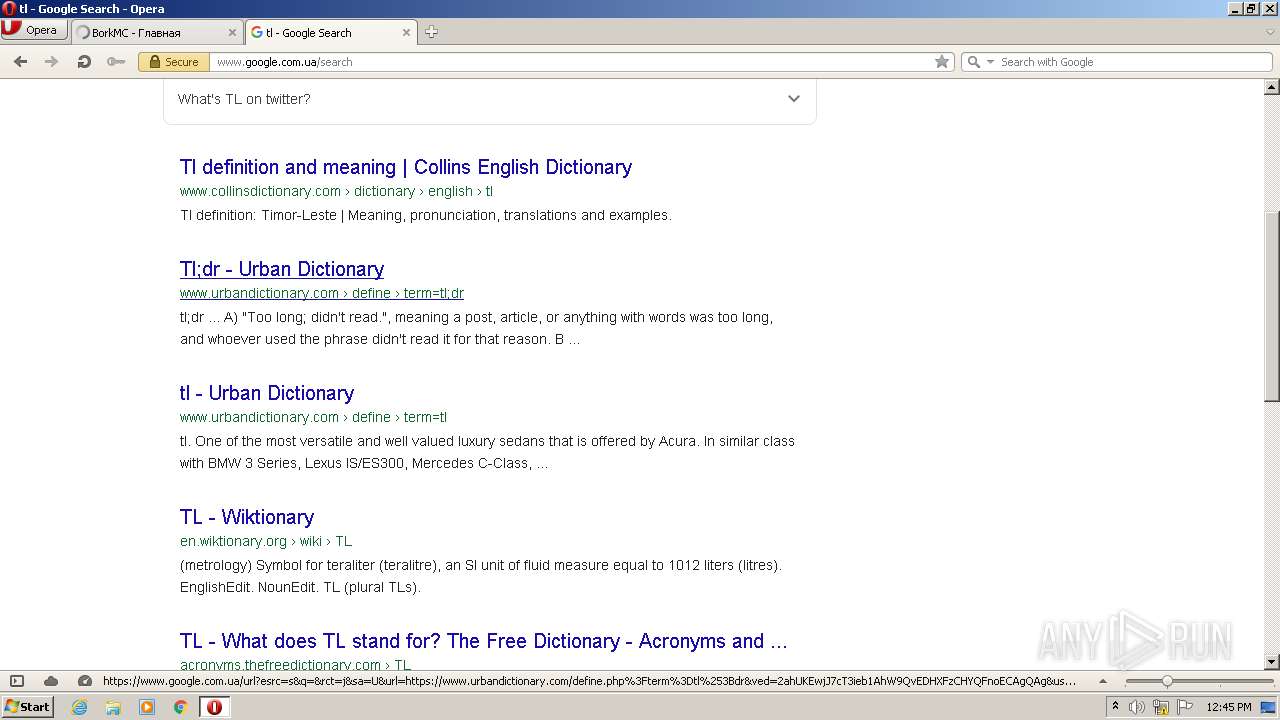This screenshot has height=720, width=1280.
Task: Open the network tray icon
Action: tap(1160, 707)
